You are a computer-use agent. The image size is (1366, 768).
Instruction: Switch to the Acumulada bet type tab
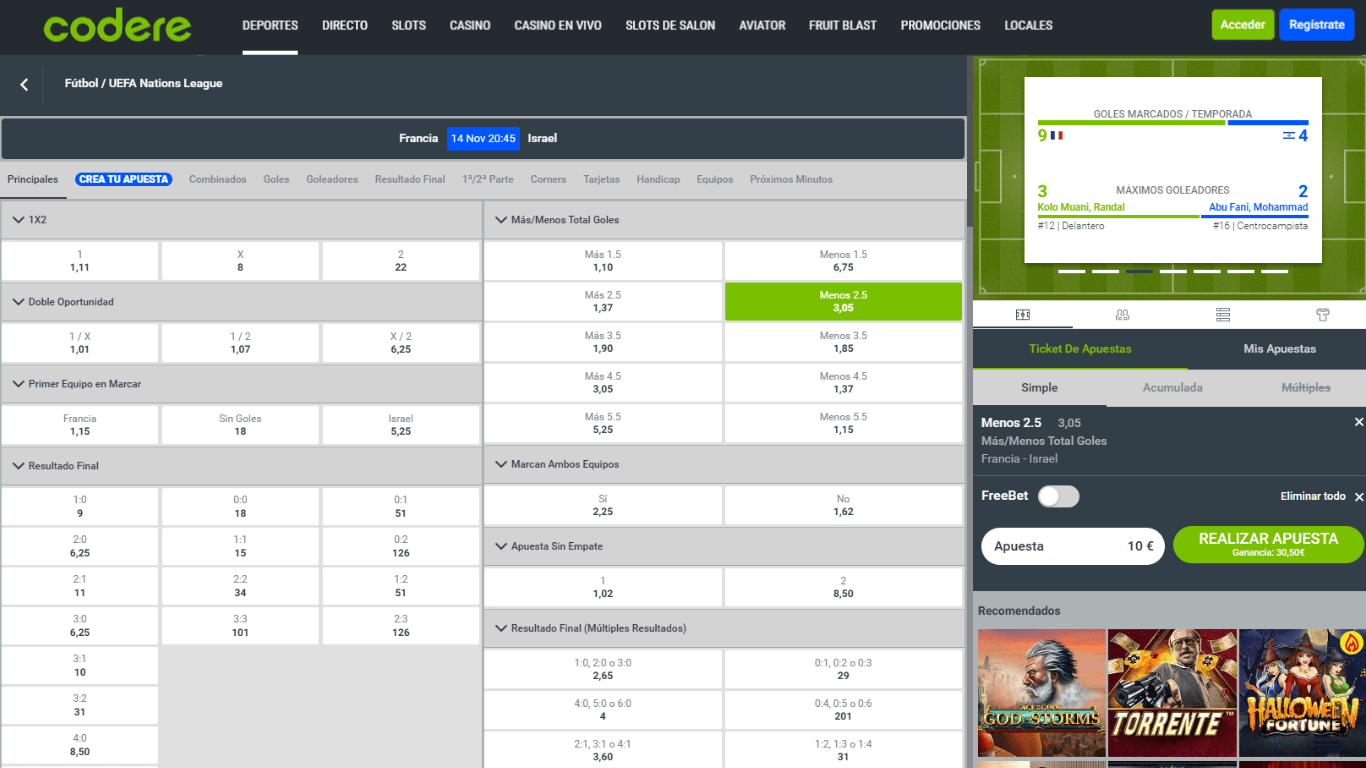1173,387
